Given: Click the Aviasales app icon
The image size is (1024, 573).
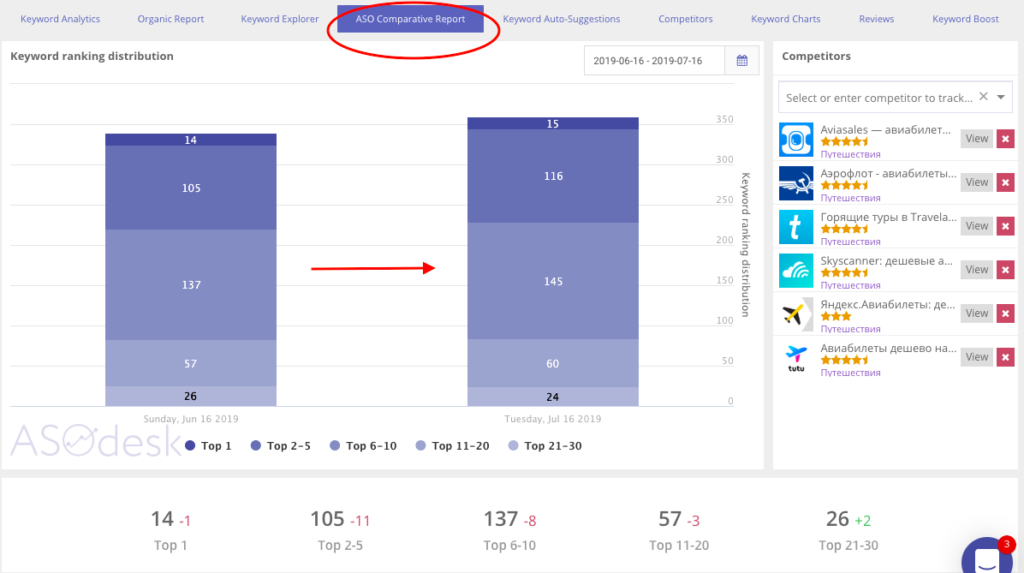Looking at the screenshot, I should click(796, 139).
